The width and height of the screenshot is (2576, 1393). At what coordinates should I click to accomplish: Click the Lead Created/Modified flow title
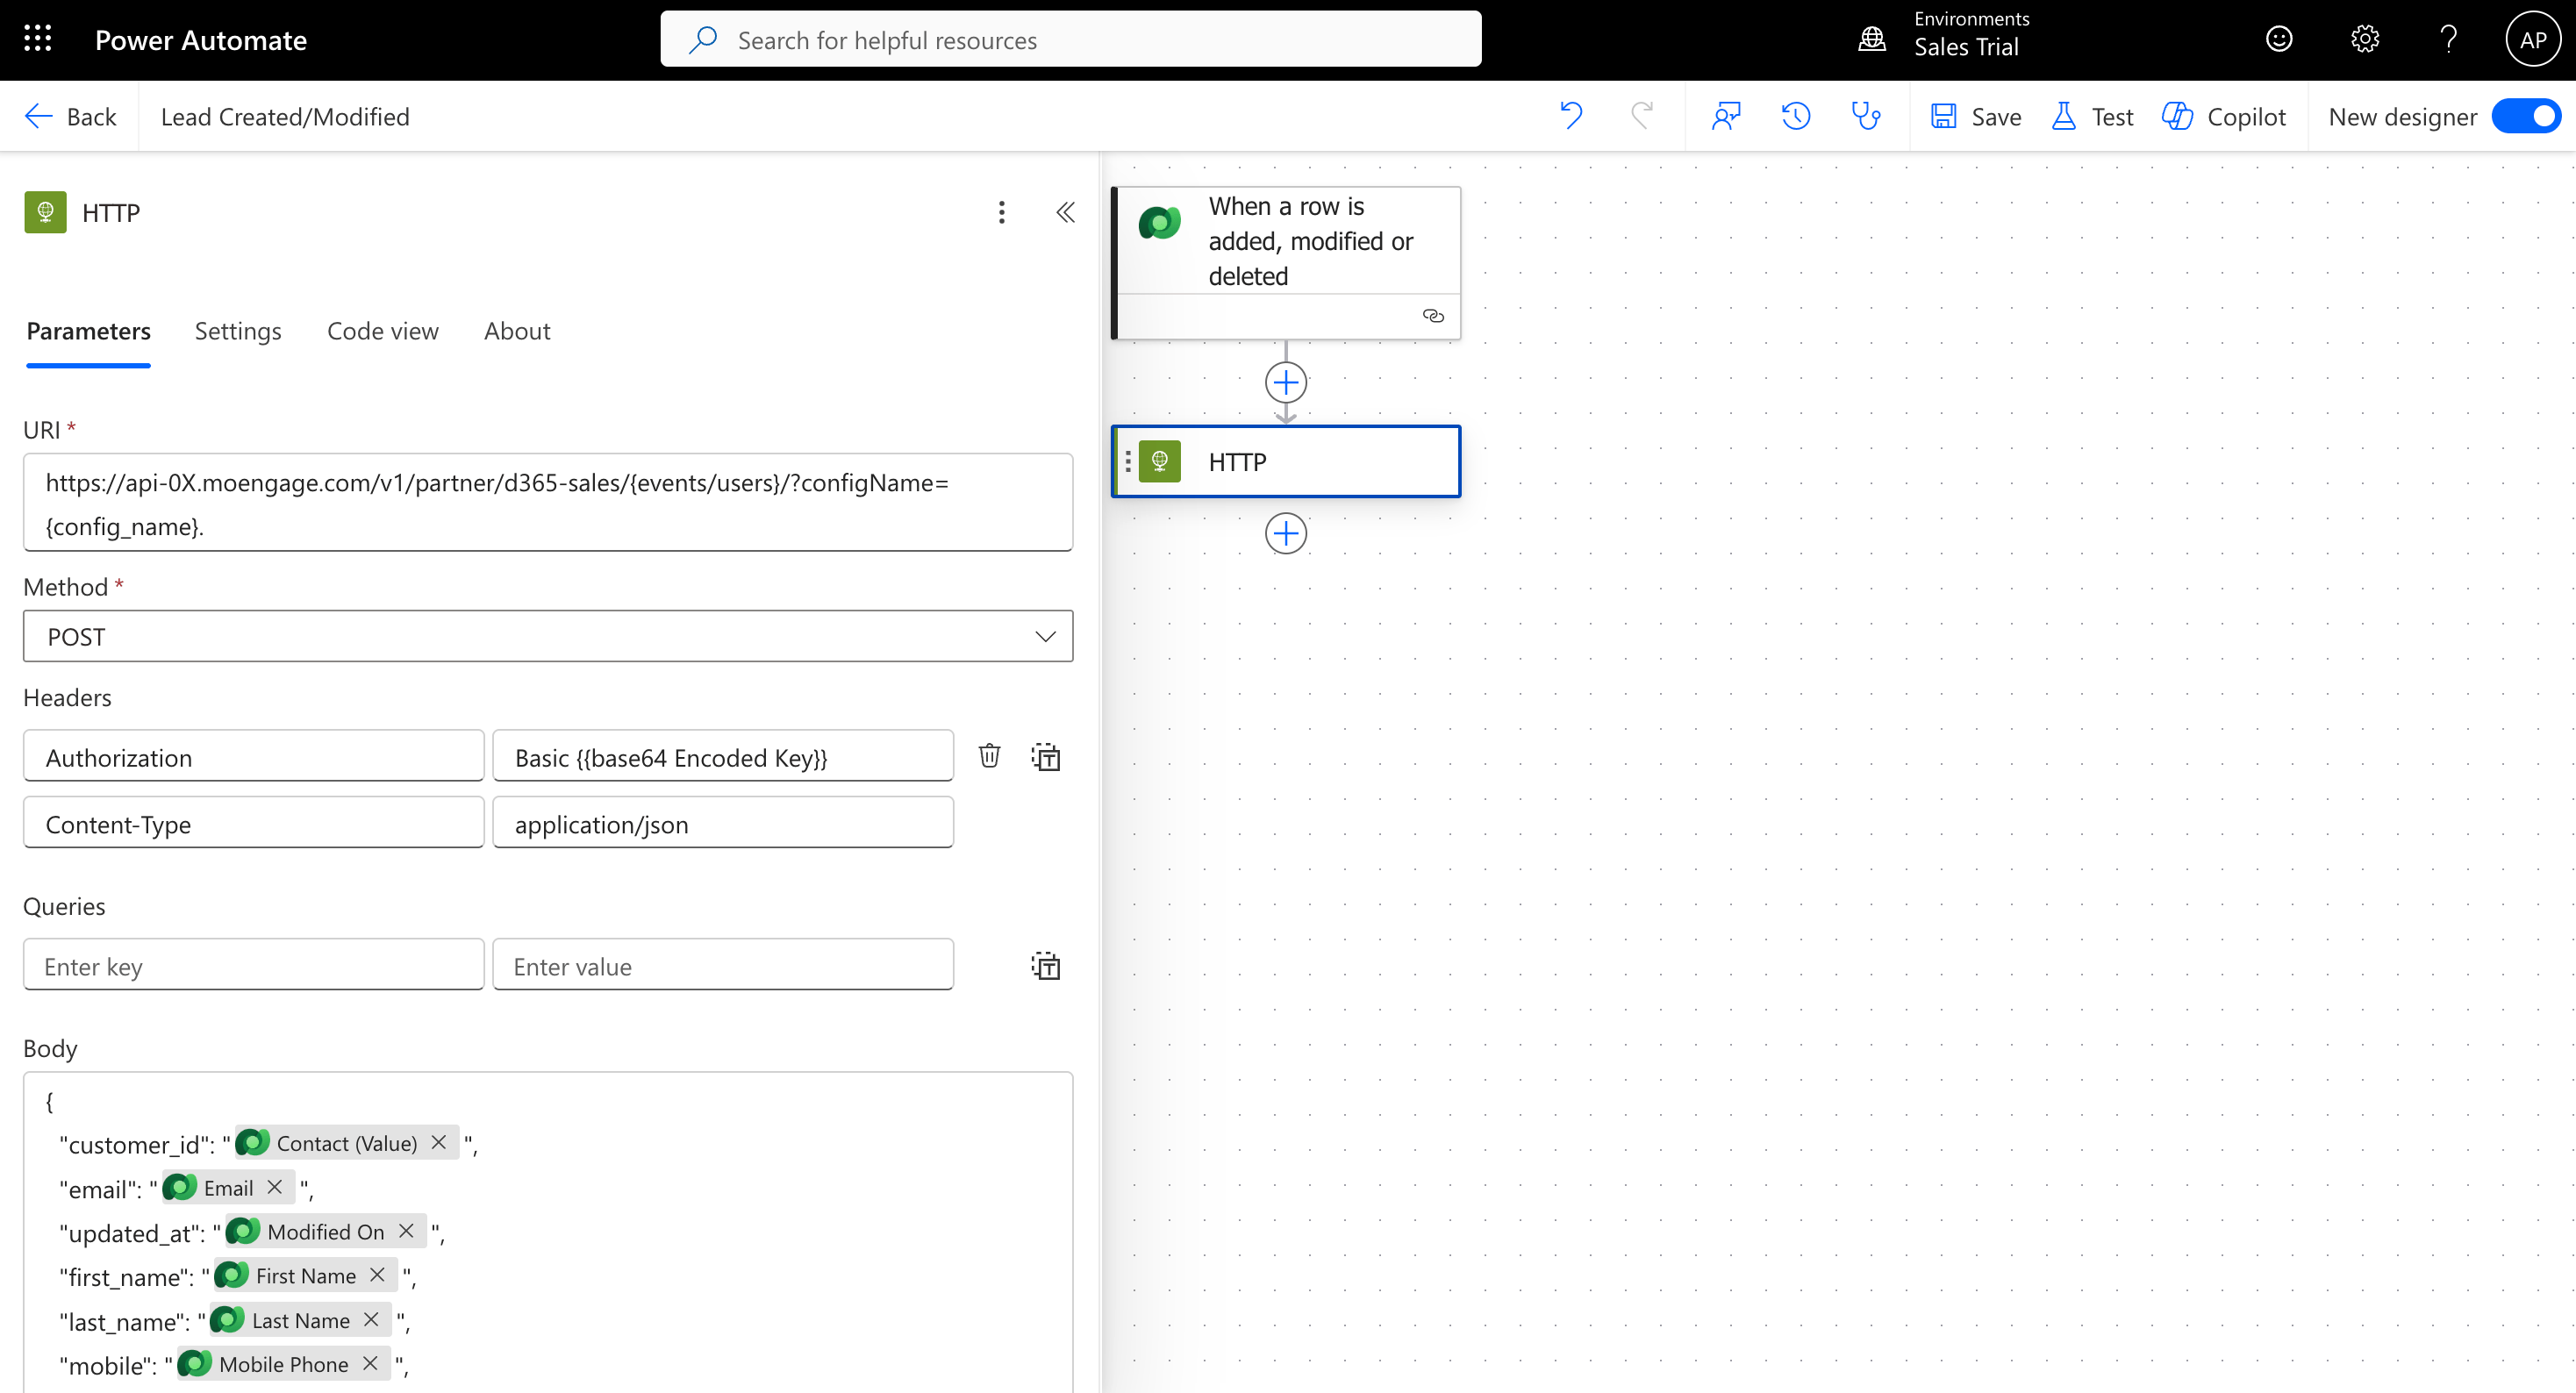click(x=285, y=117)
